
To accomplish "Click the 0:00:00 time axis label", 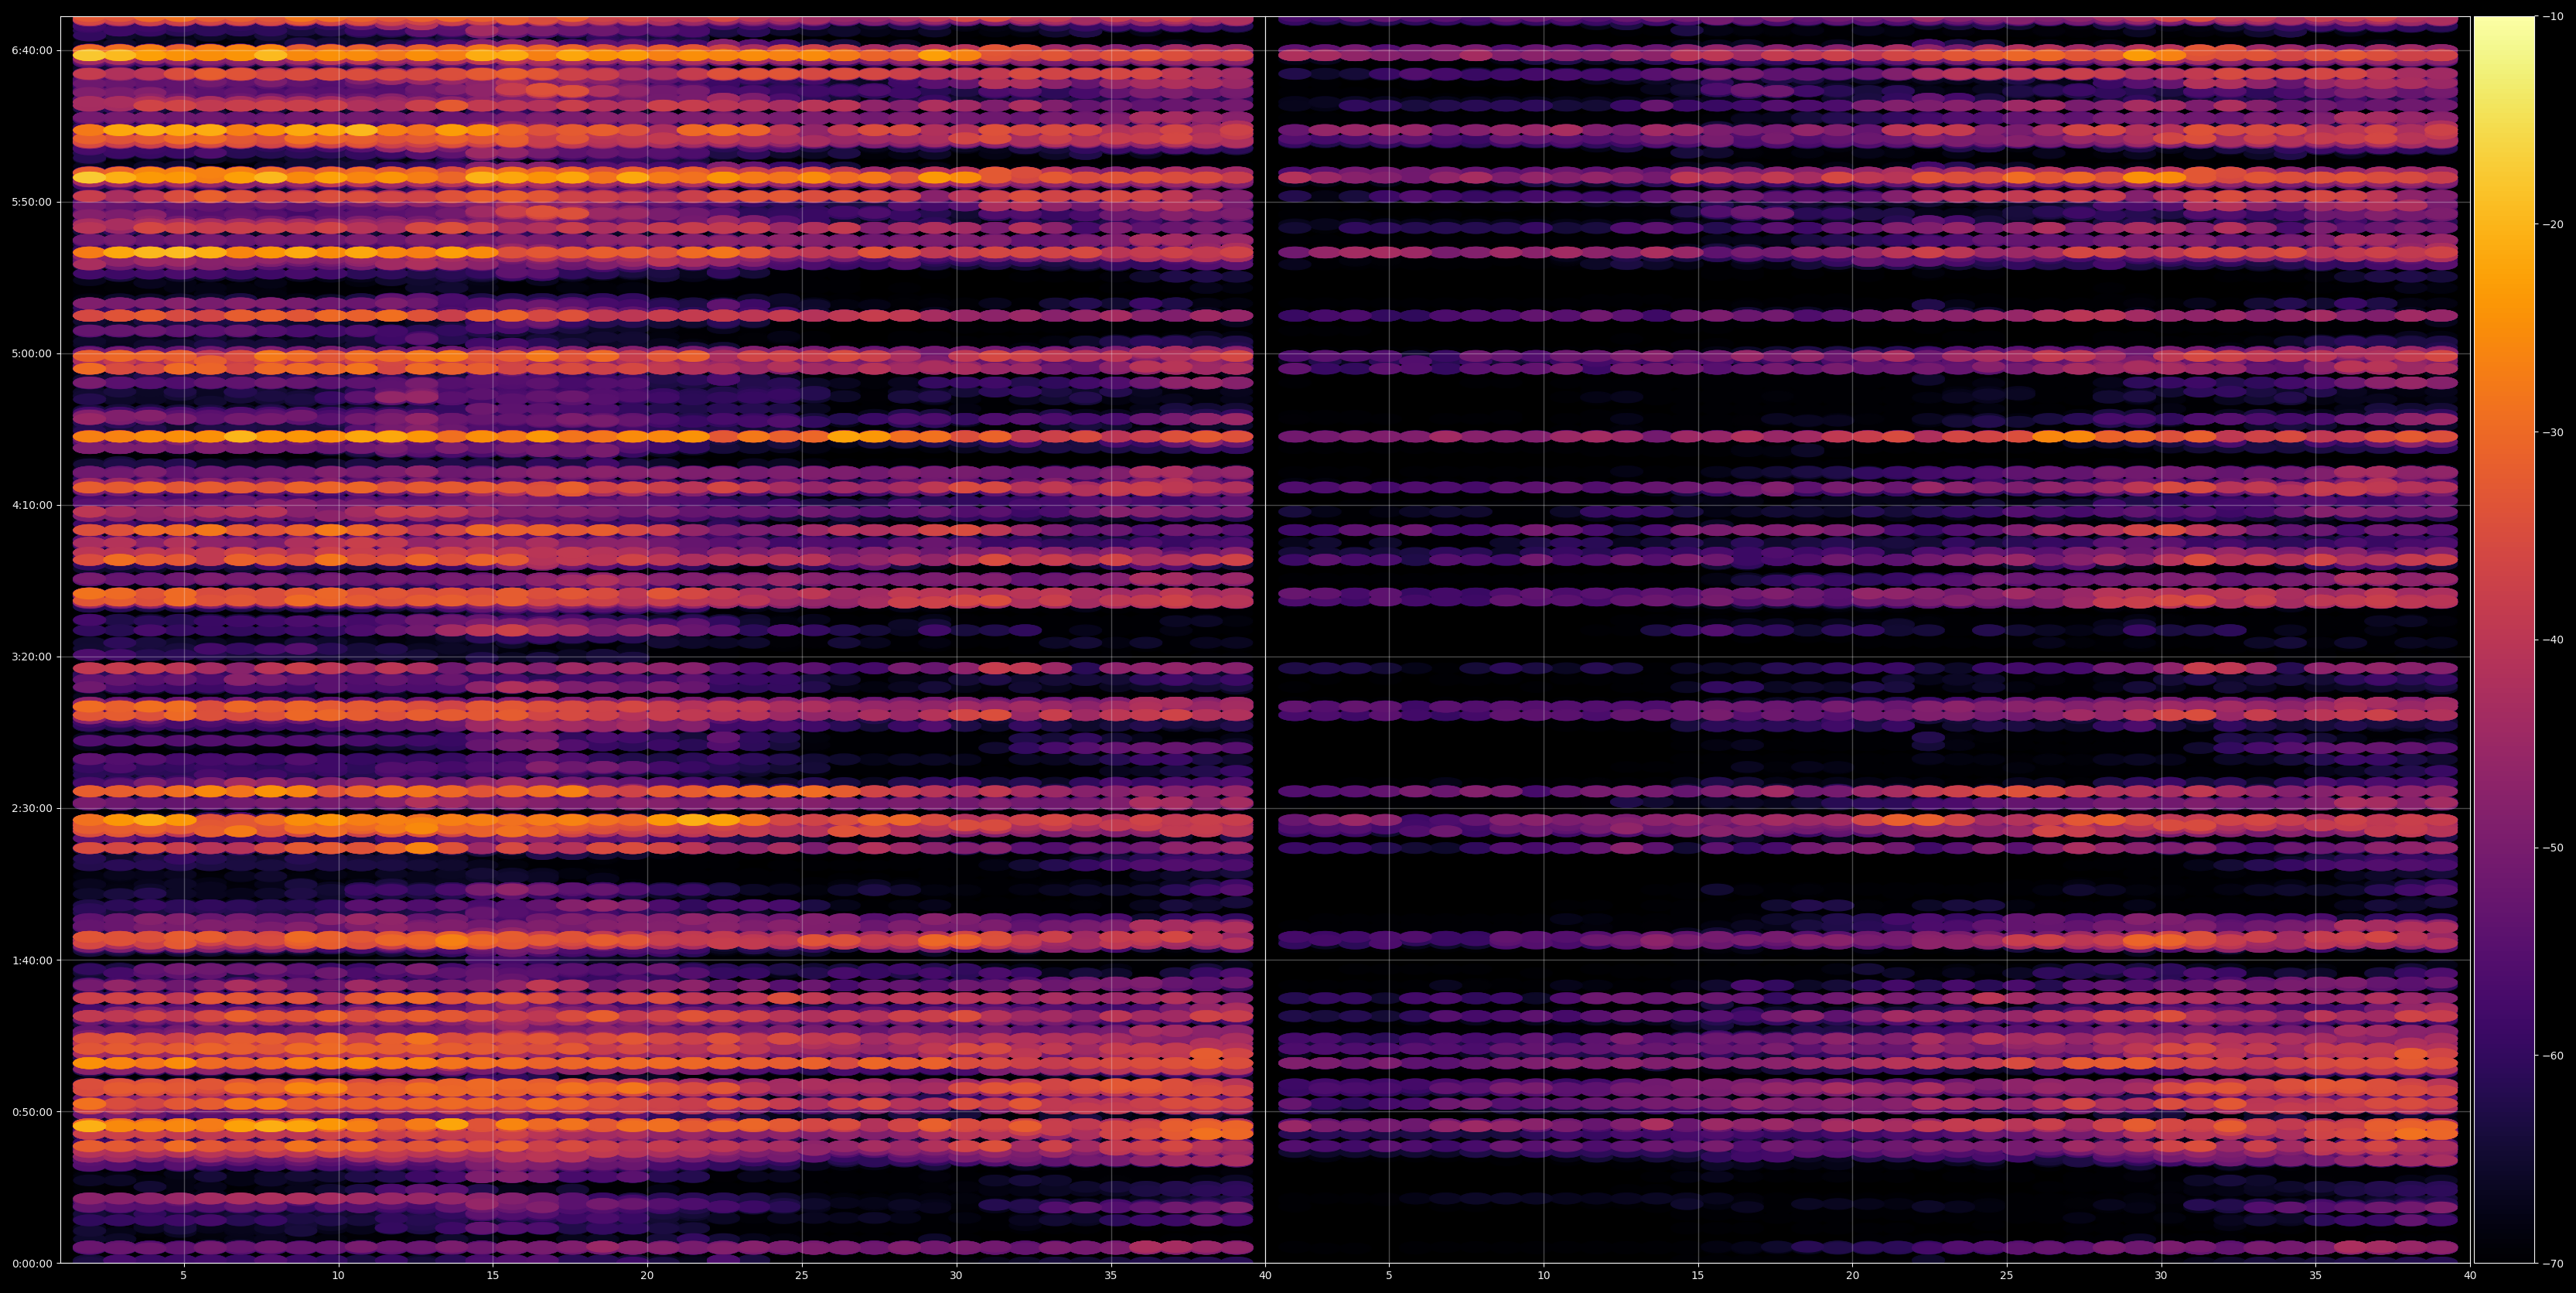I will [x=31, y=1263].
